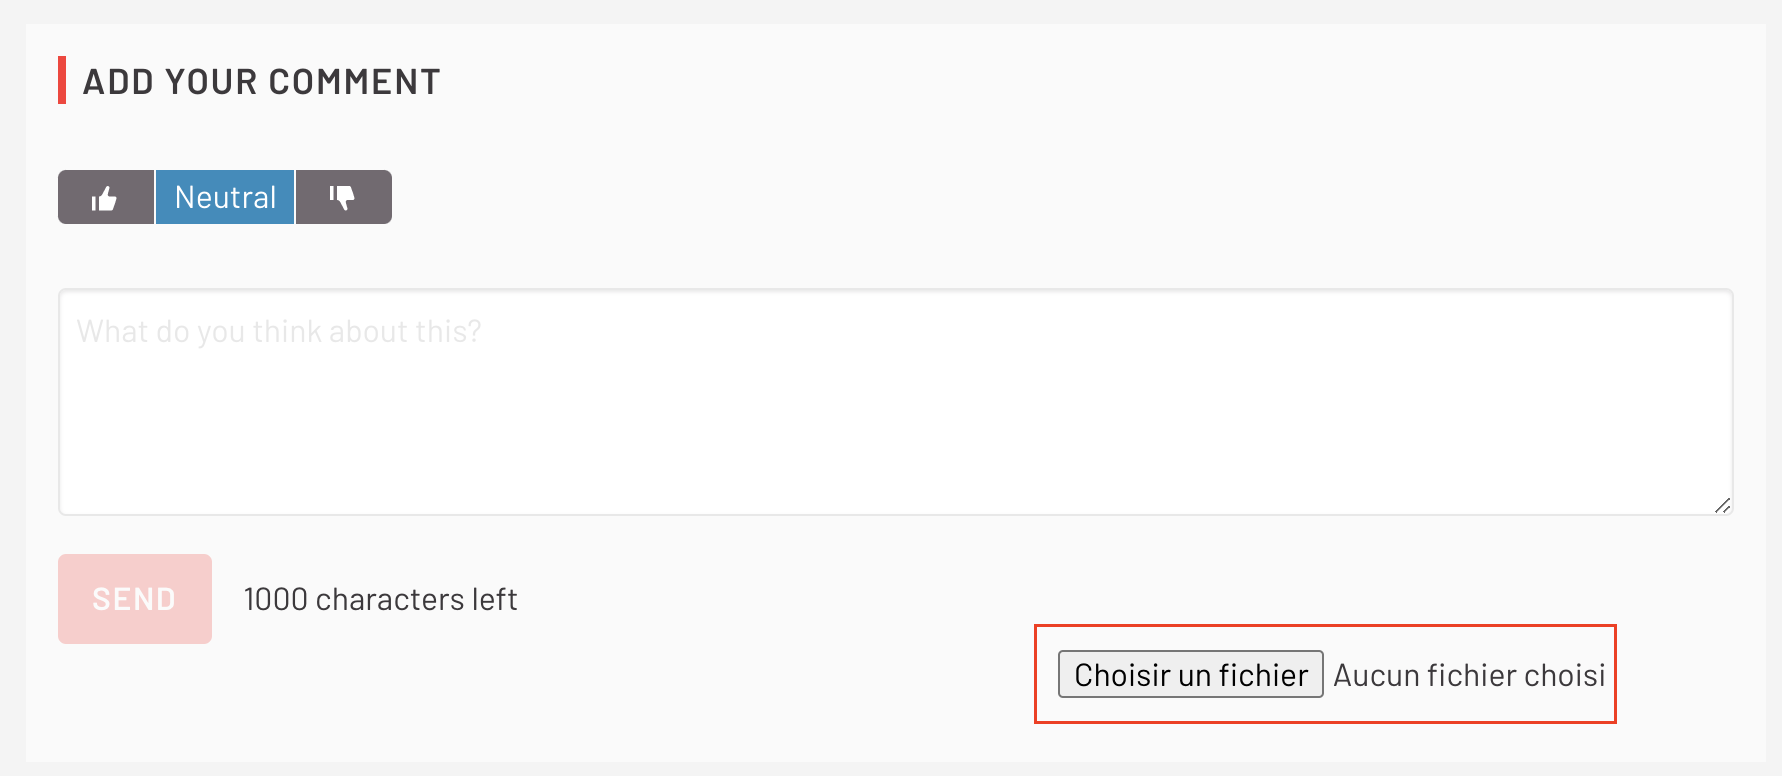The image size is (1782, 776).
Task: Rate the comment as negative
Action: (x=343, y=198)
